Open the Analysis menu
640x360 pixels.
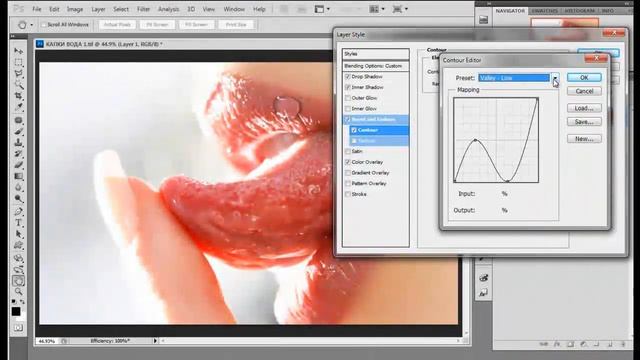coord(168,9)
